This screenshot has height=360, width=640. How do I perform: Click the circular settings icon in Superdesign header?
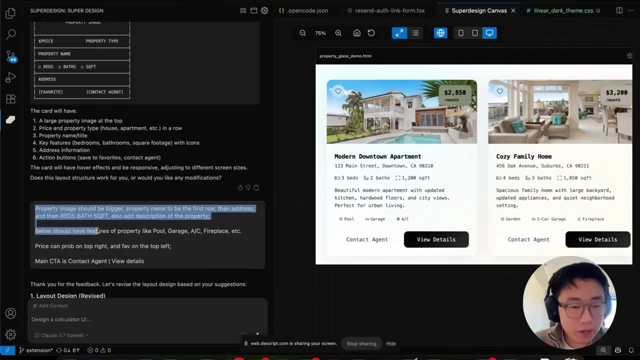point(264,11)
